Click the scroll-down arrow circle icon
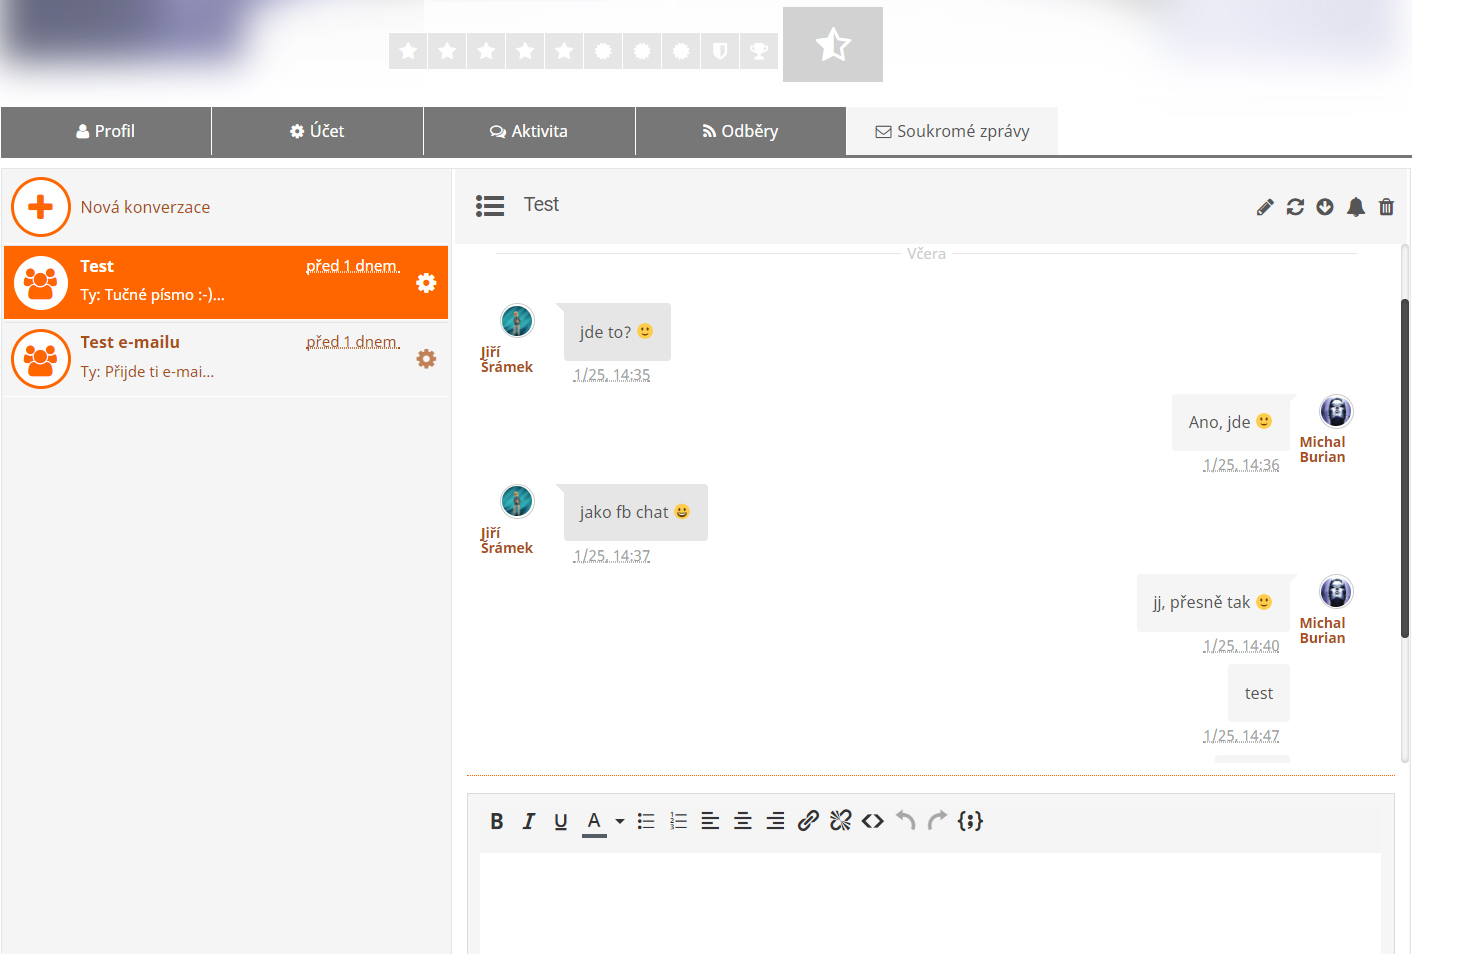The width and height of the screenshot is (1474, 954). pos(1325,207)
